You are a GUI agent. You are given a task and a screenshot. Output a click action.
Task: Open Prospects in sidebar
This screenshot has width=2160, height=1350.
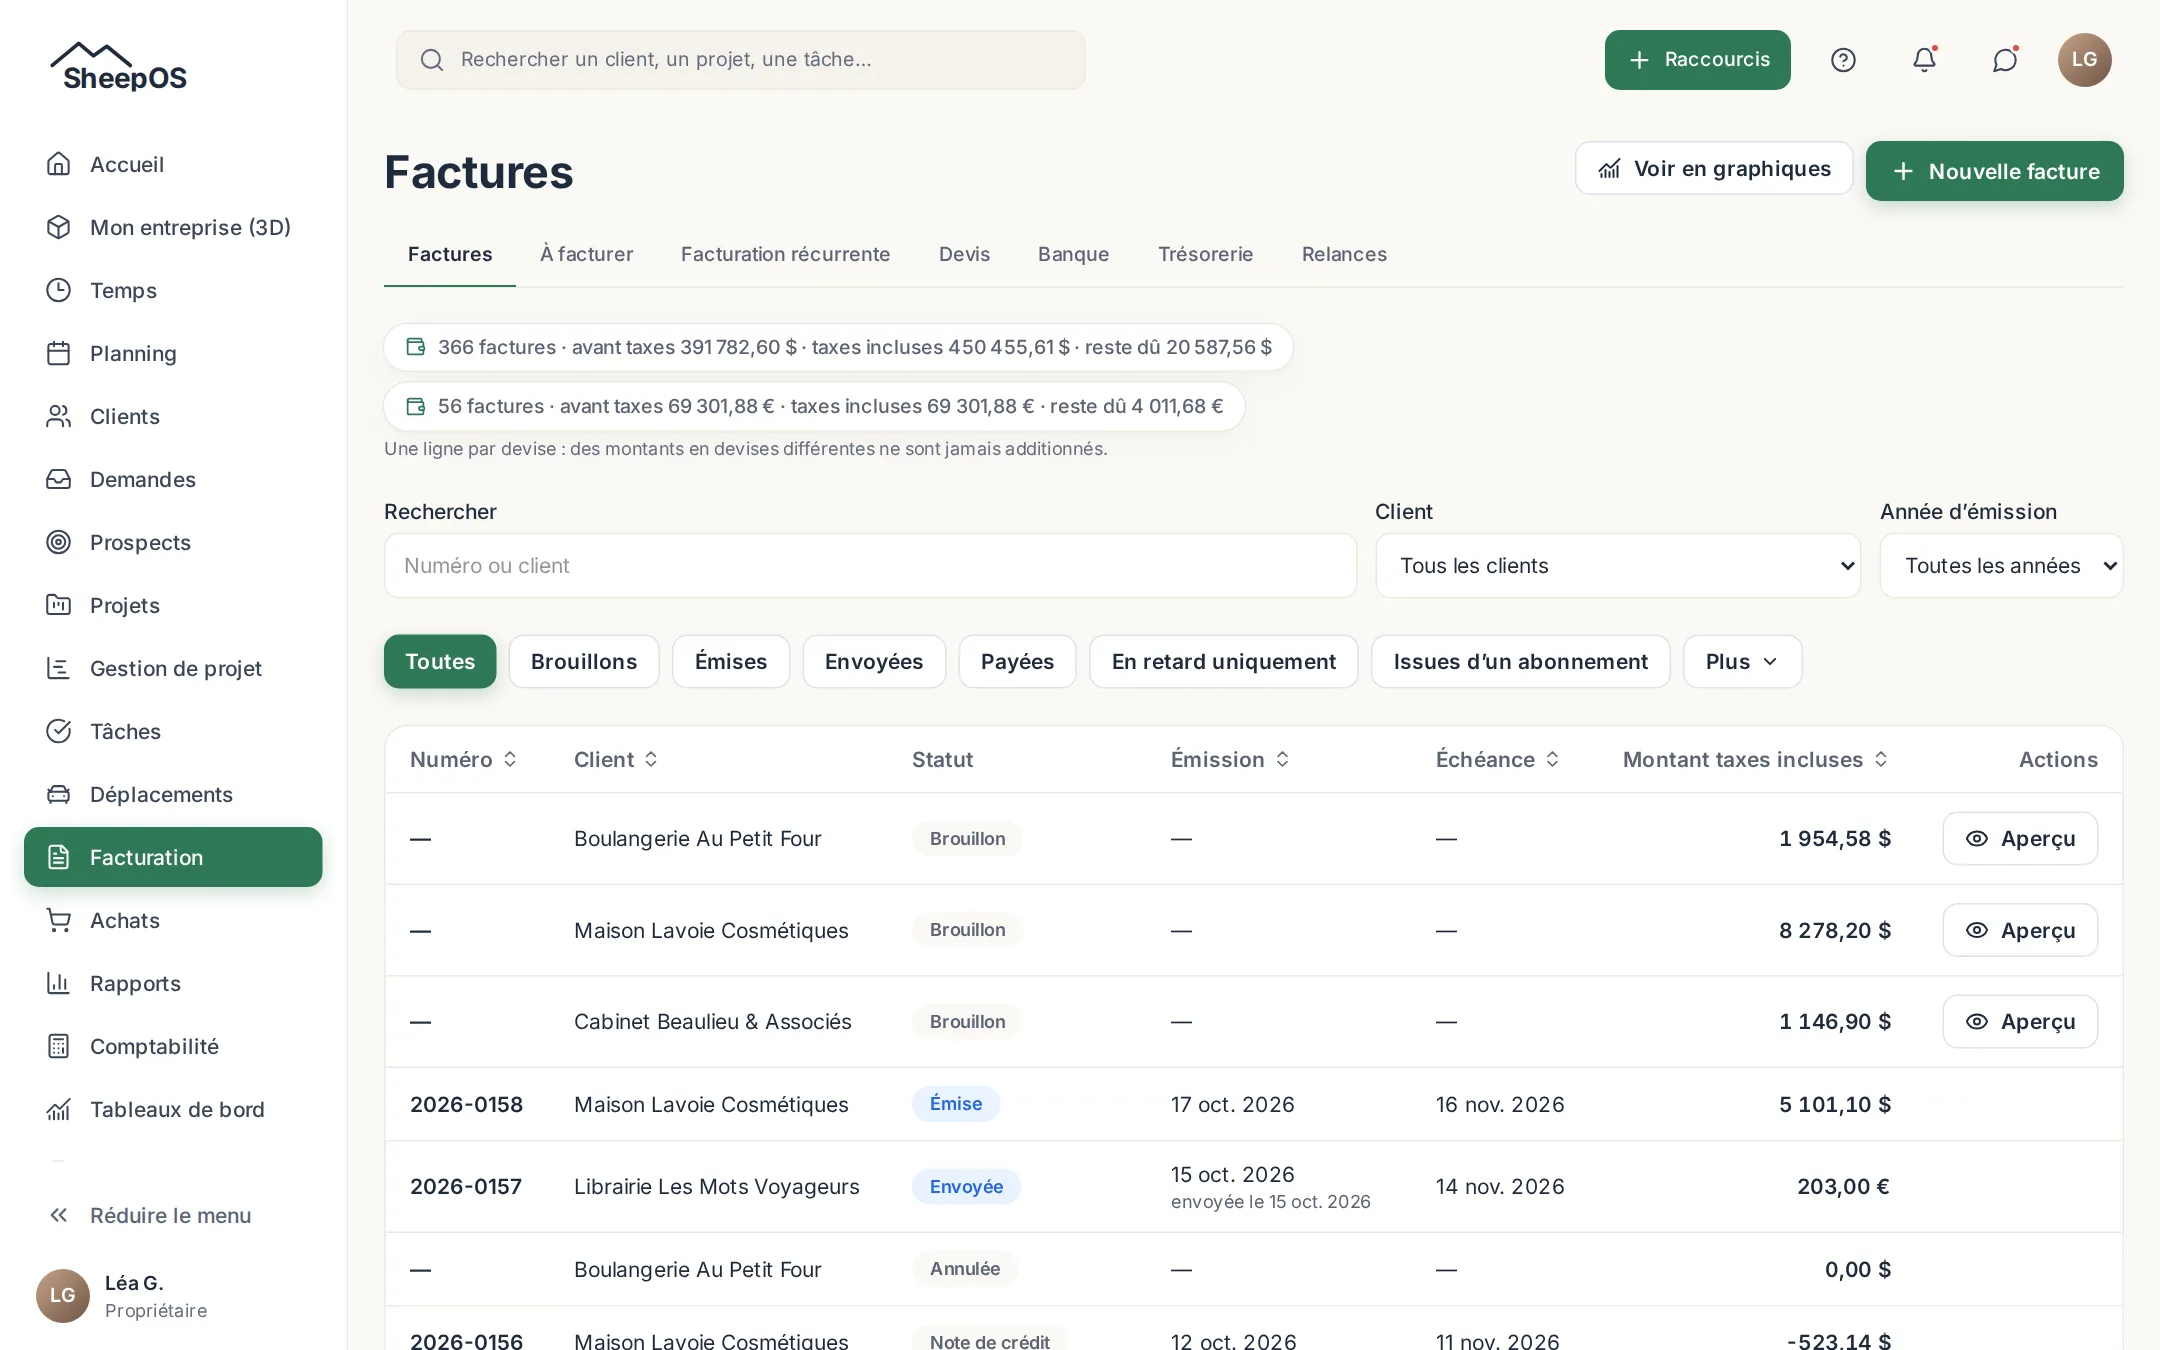click(x=173, y=542)
